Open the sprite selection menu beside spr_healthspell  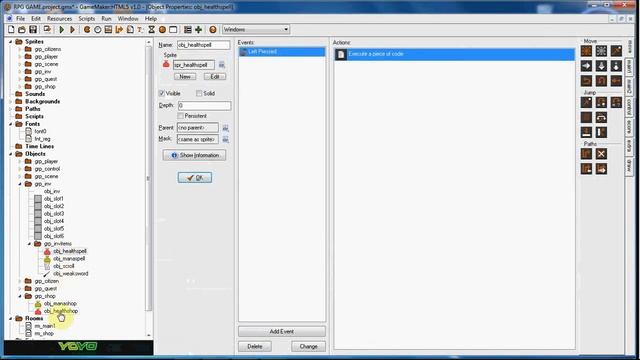pyautogui.click(x=222, y=64)
